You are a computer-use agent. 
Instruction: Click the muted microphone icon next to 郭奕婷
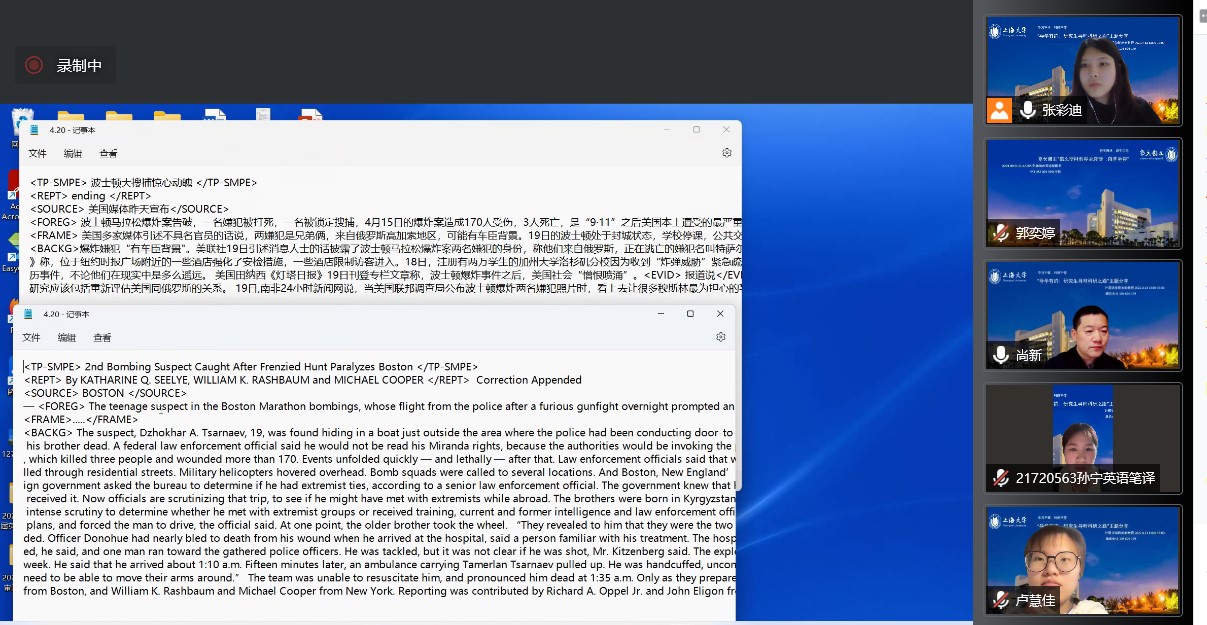(x=1001, y=233)
